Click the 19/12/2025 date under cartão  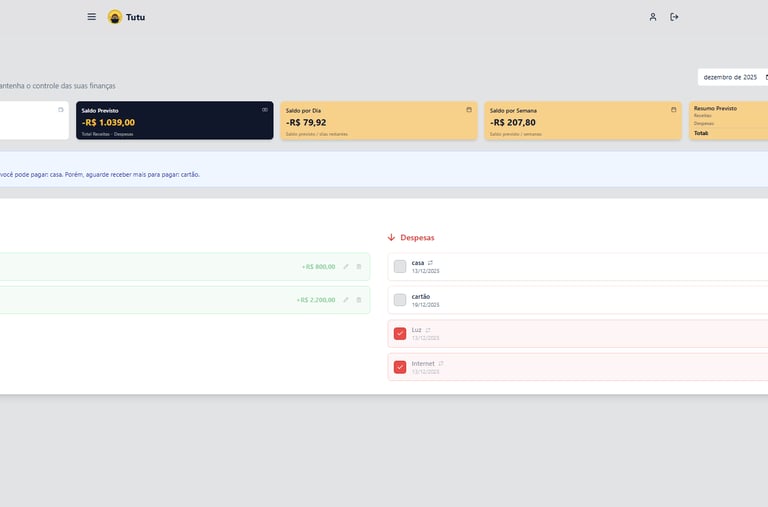(426, 305)
